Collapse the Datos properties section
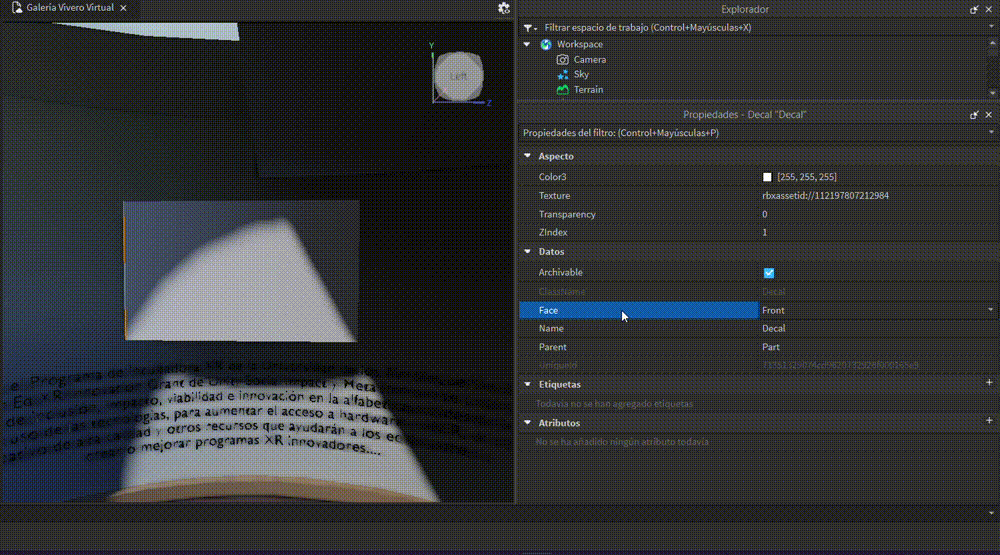Image resolution: width=1000 pixels, height=555 pixels. pos(528,252)
